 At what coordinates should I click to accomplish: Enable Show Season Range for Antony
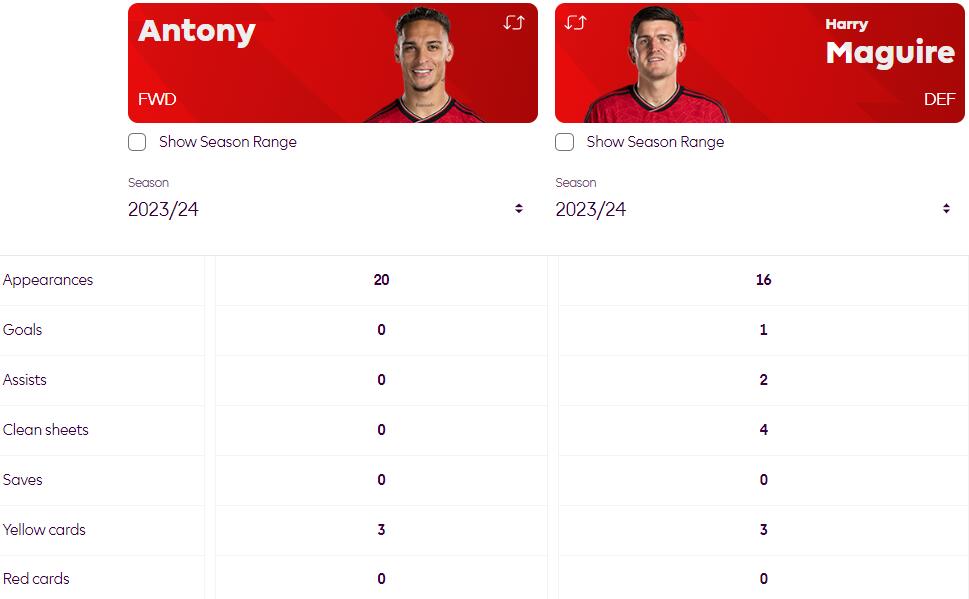tap(138, 142)
